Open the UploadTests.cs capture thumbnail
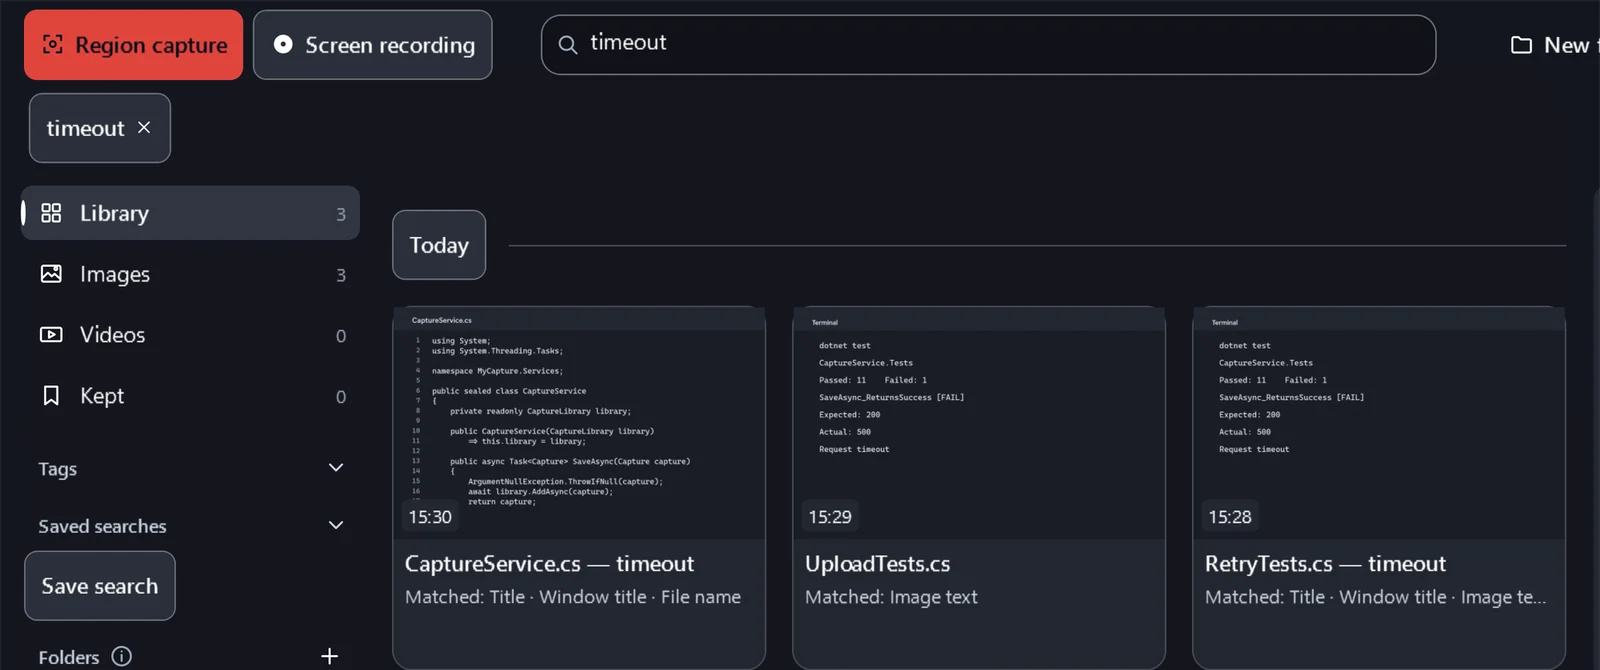Image resolution: width=1600 pixels, height=670 pixels. point(979,423)
